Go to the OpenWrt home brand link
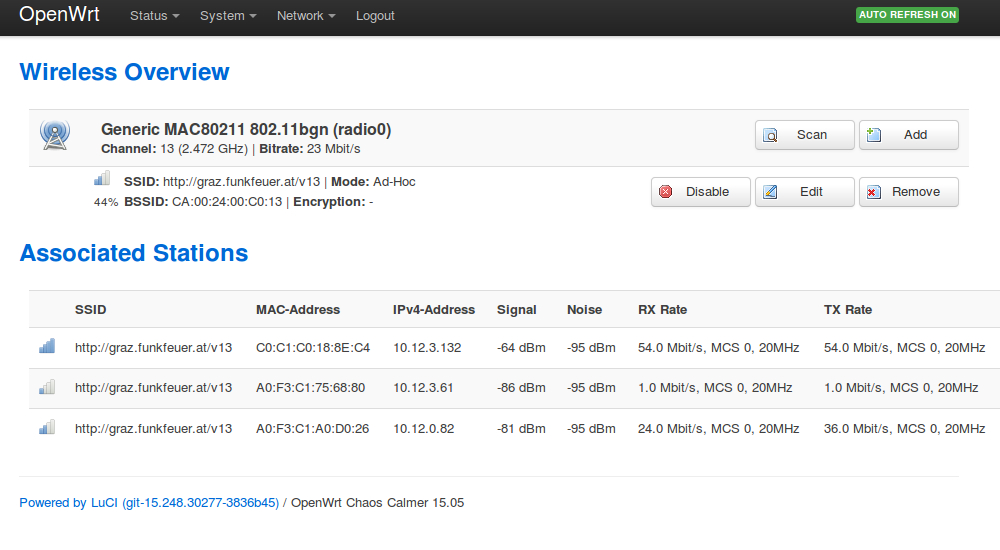This screenshot has width=1000, height=550. click(59, 15)
